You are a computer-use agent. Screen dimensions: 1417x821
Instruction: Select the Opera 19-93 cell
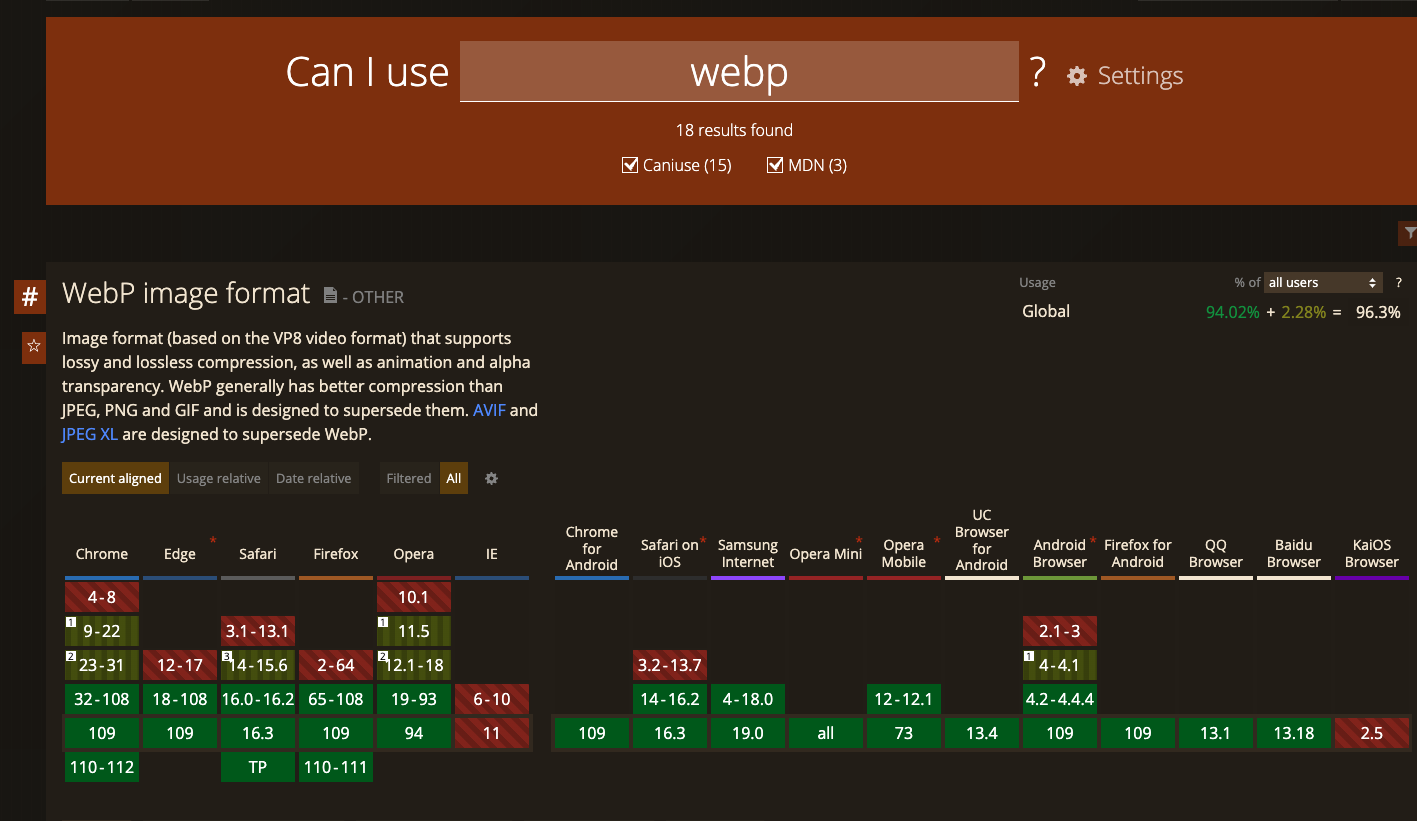click(414, 699)
